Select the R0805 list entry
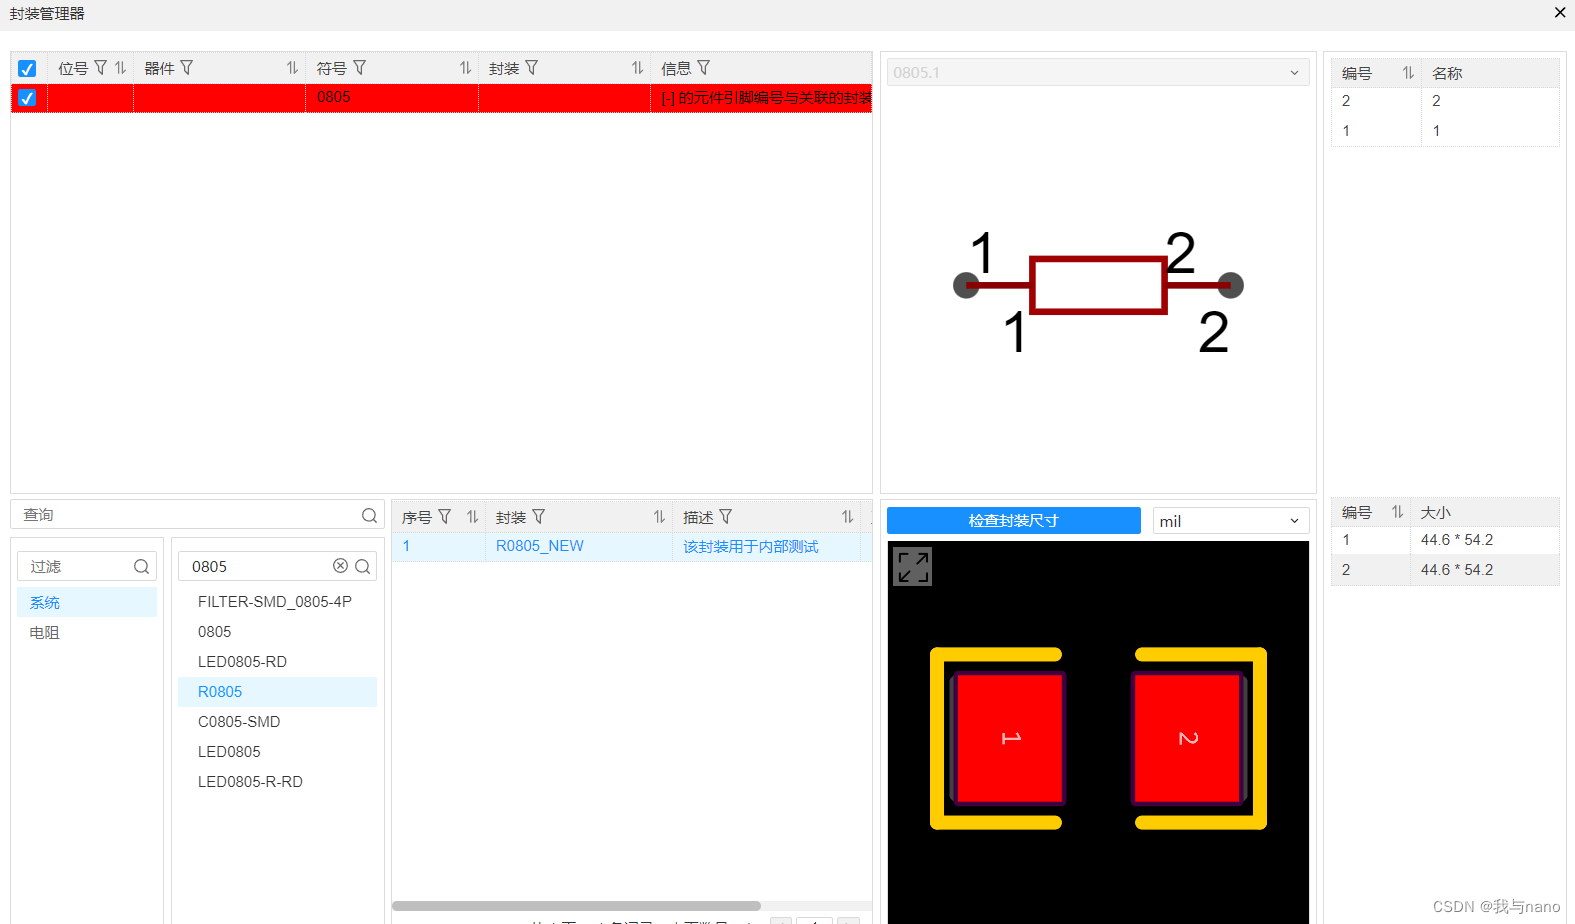The image size is (1575, 924). tap(277, 692)
